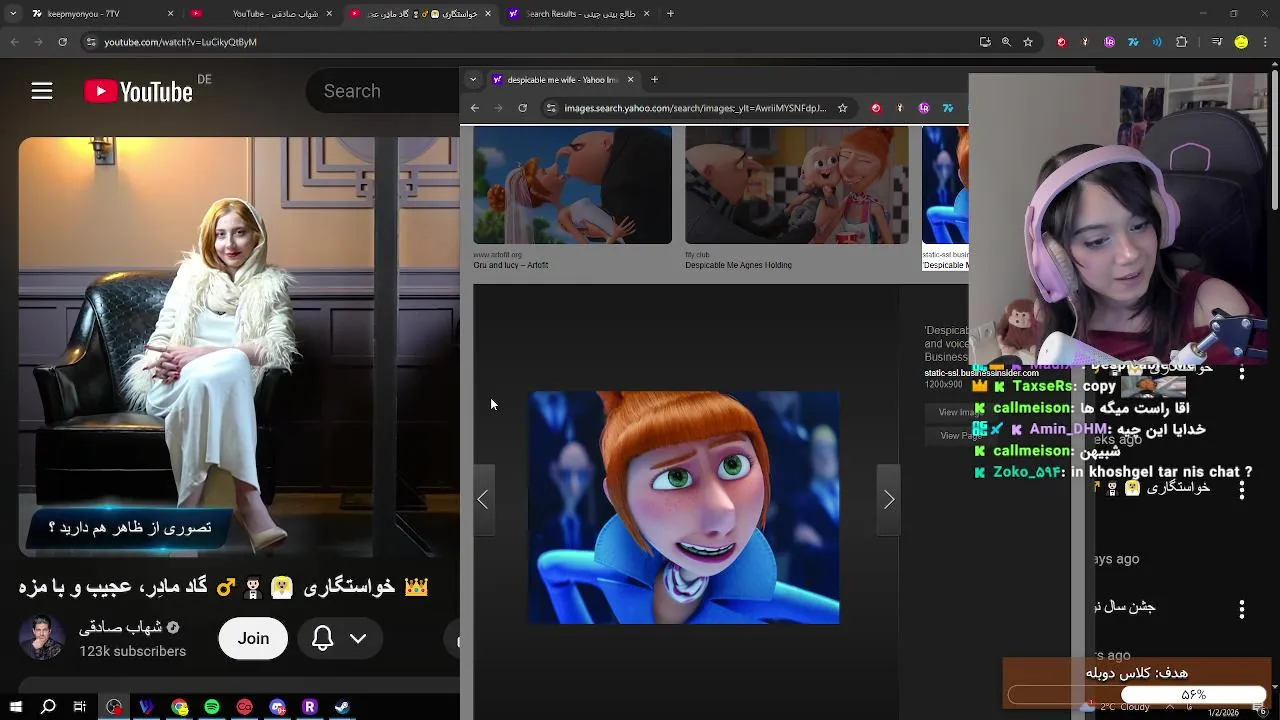Install app icon in outer address bar
This screenshot has height=720, width=1280.
(x=985, y=42)
